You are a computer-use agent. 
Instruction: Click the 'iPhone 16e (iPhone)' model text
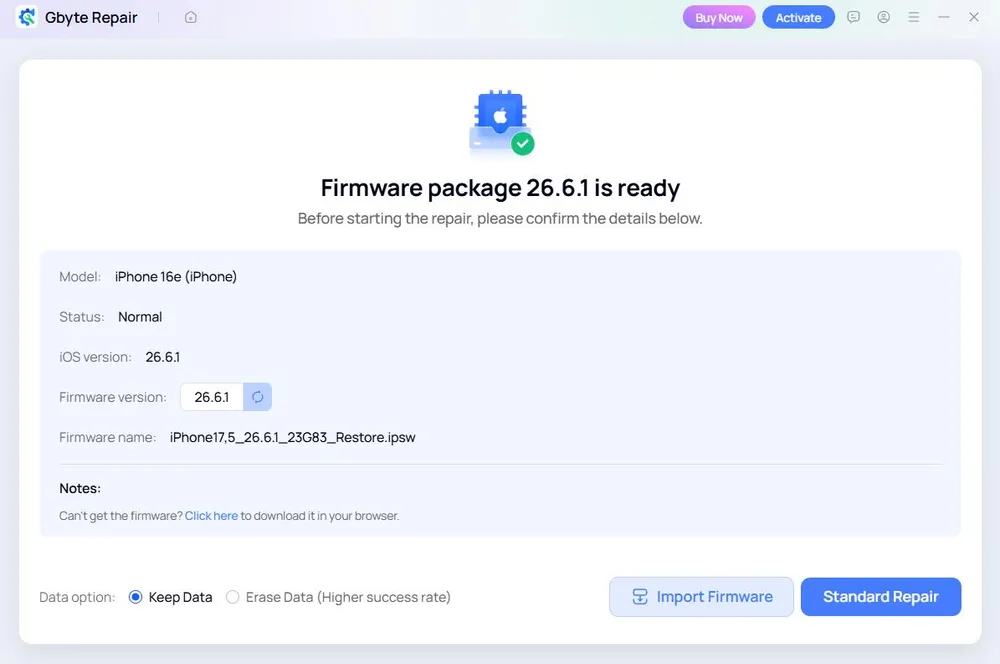(x=176, y=277)
